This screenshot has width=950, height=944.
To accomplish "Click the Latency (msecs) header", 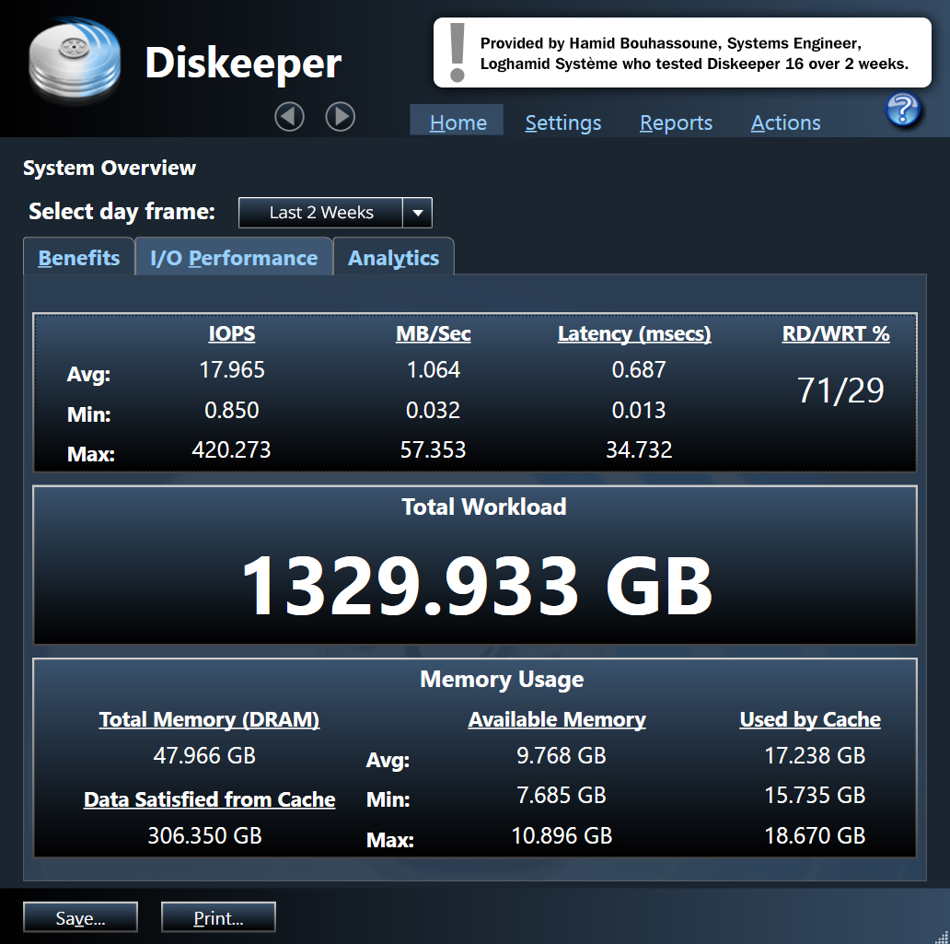I will 634,334.
